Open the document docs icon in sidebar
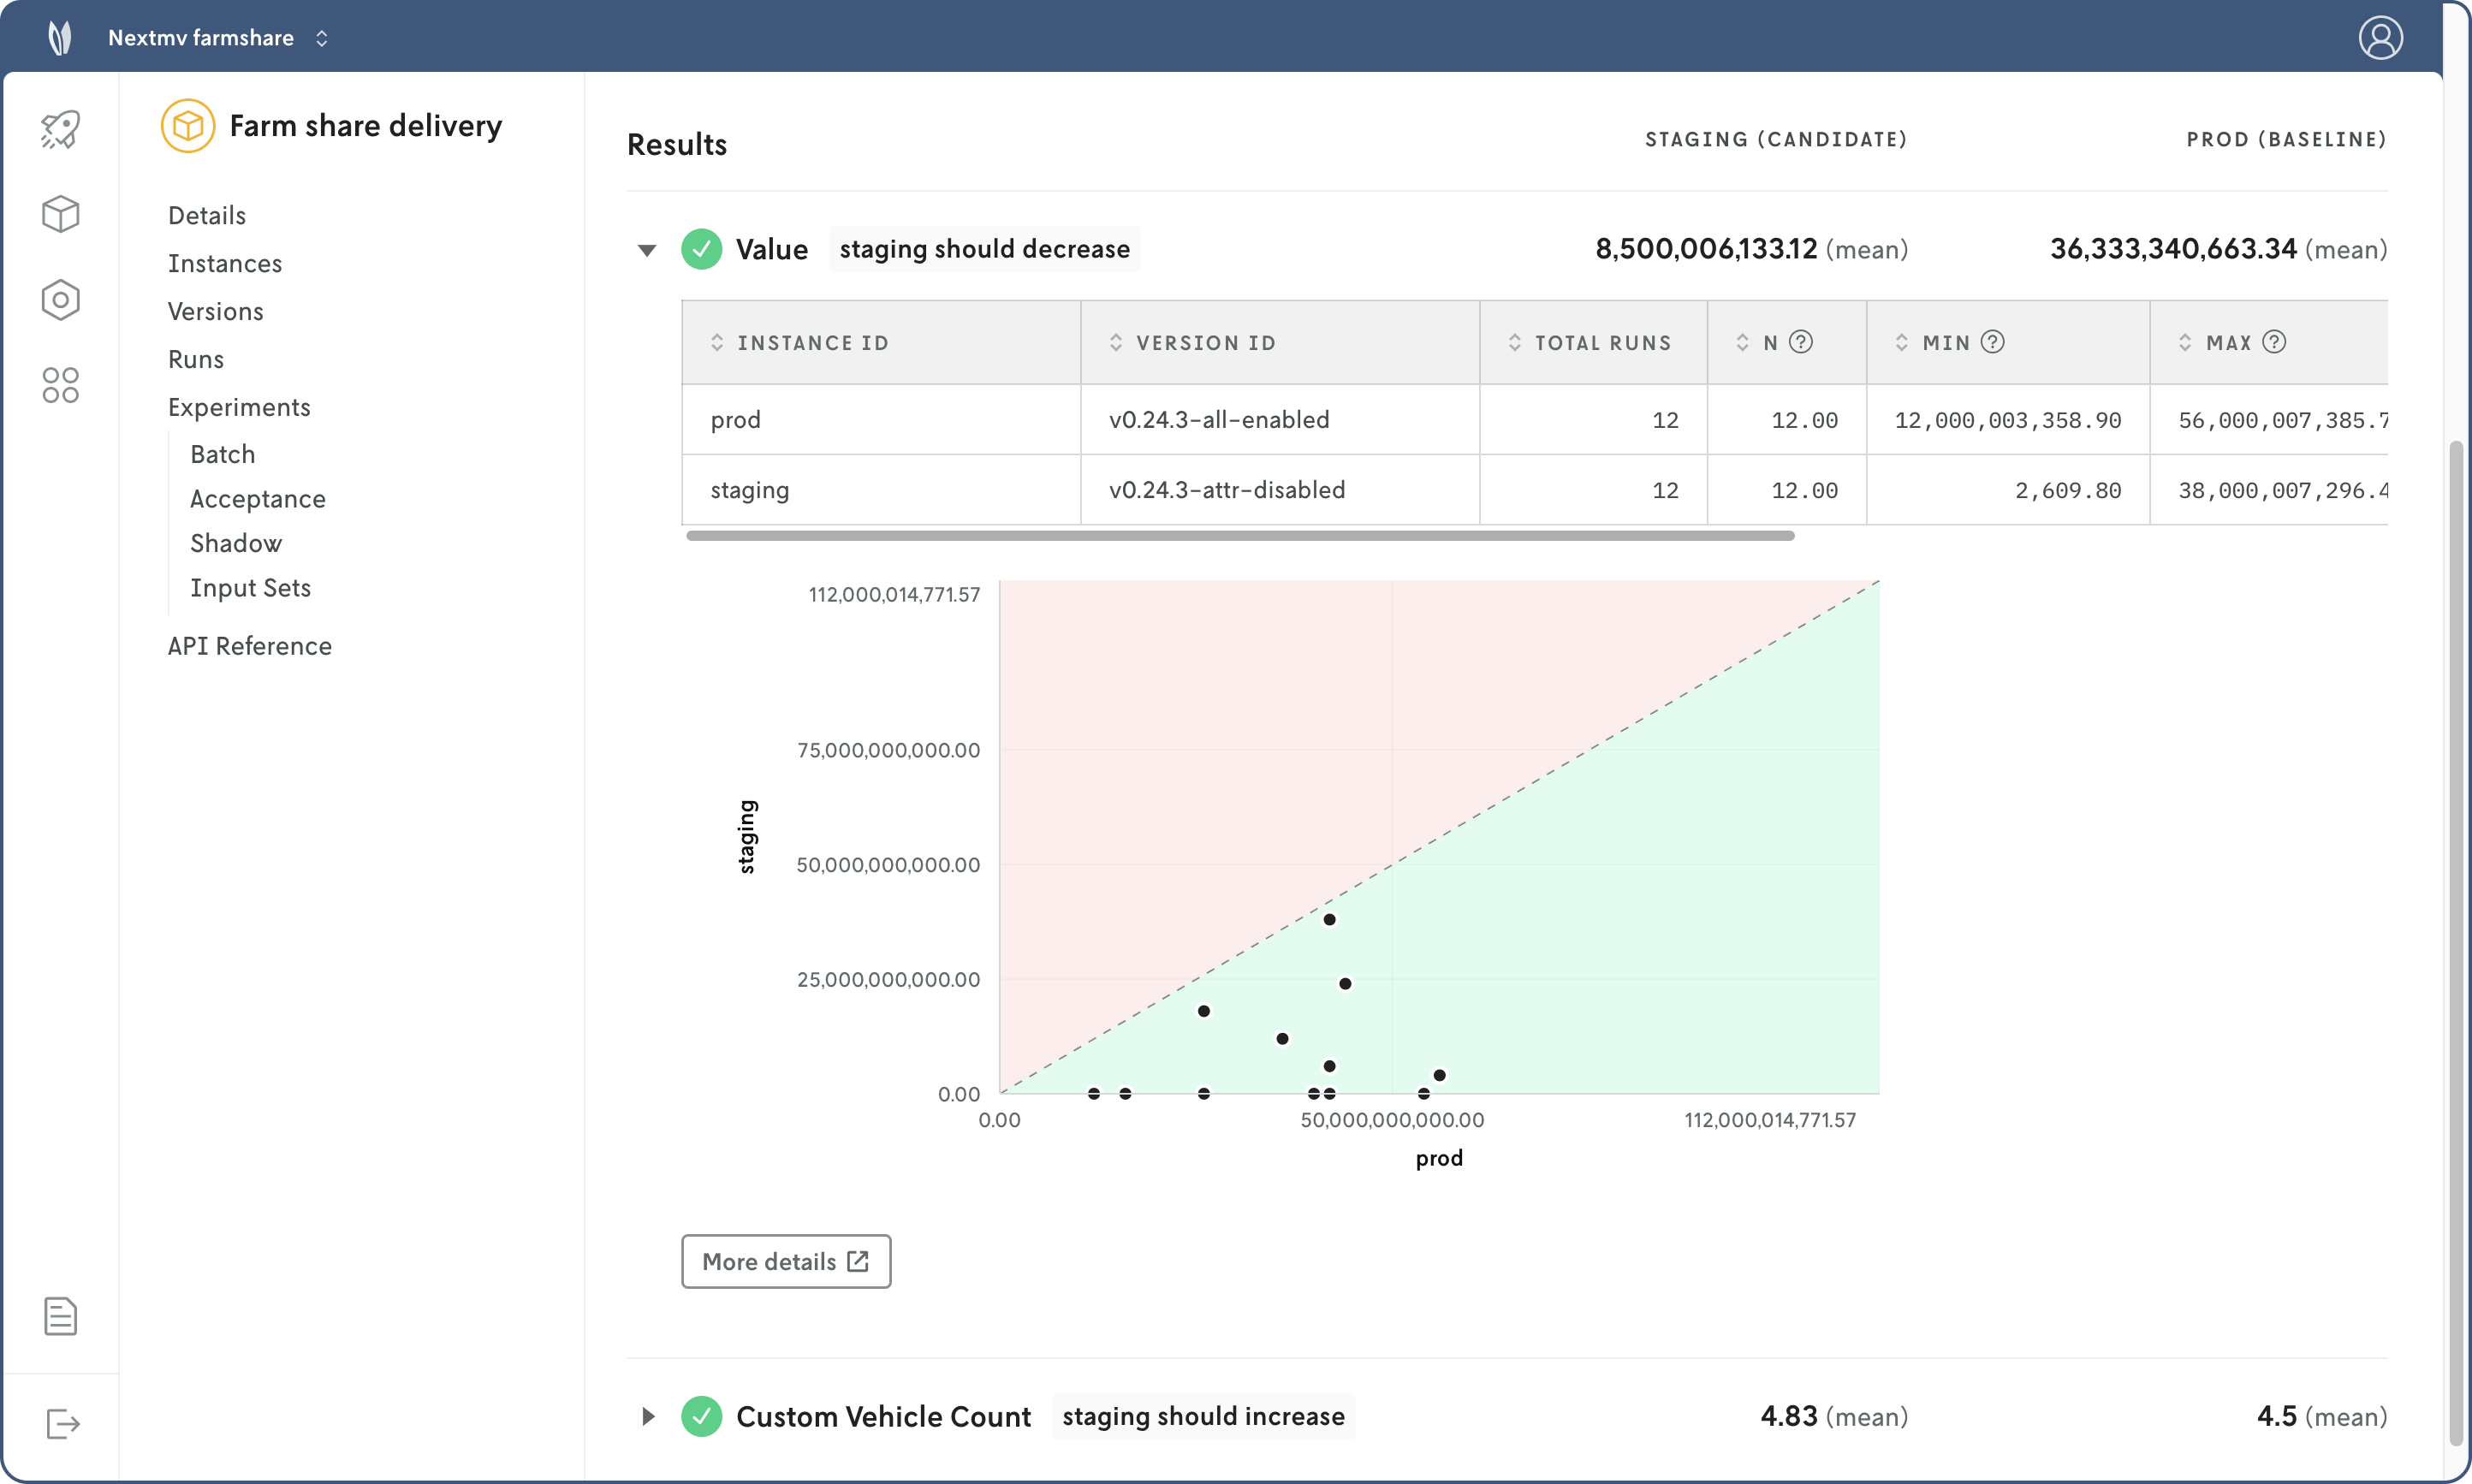The image size is (2472, 1484). coord(60,1316)
